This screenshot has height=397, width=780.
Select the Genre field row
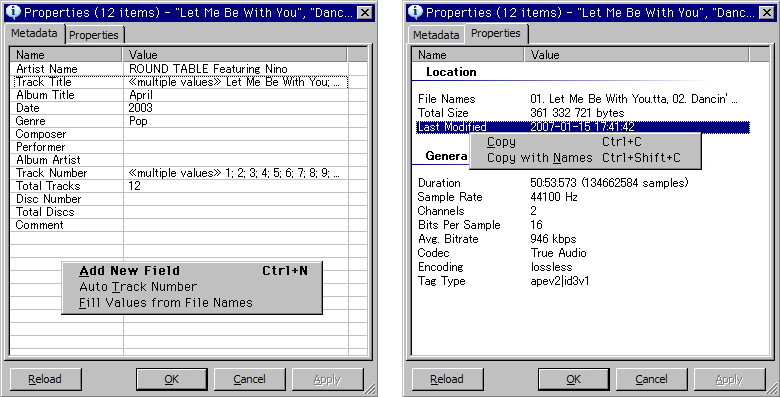coord(179,120)
